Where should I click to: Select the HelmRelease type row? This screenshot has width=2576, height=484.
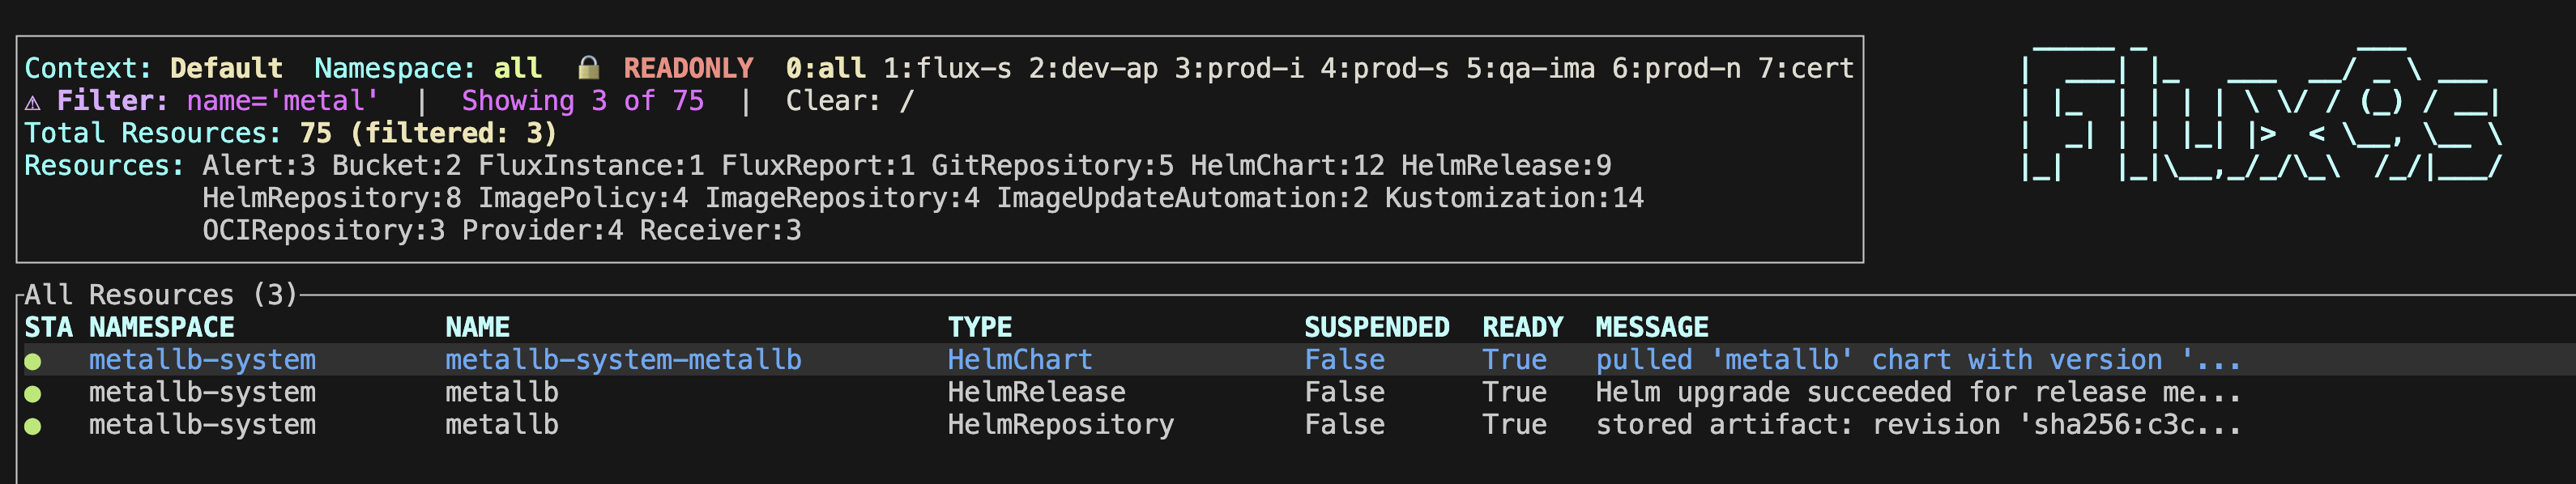point(1036,392)
